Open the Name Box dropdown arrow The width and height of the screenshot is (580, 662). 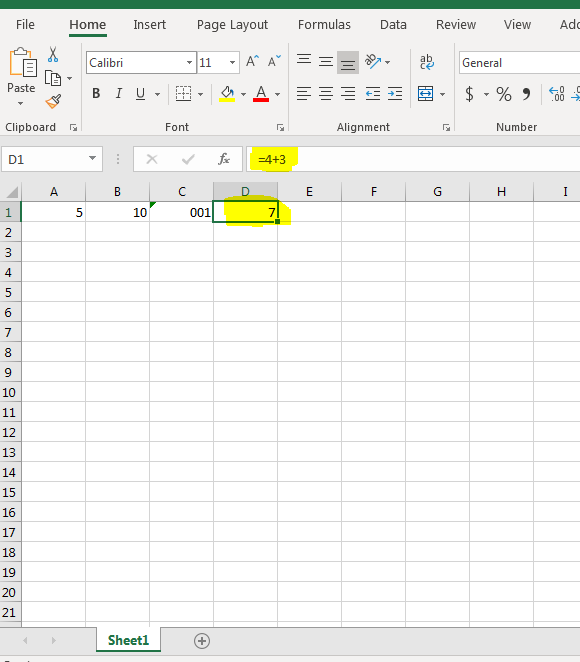(x=92, y=159)
